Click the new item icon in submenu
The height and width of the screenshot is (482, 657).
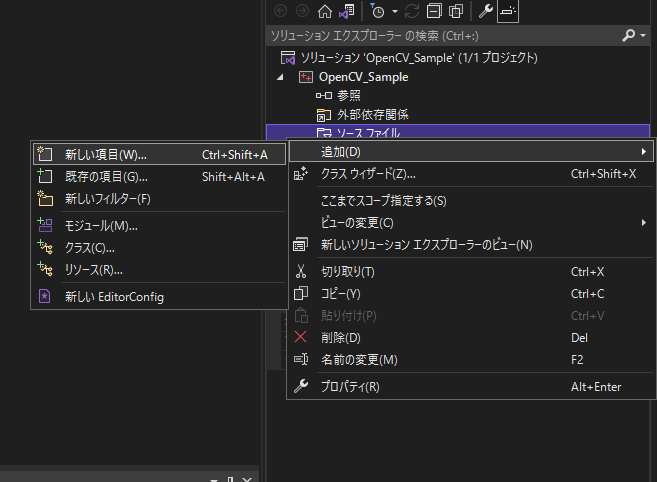coord(44,154)
